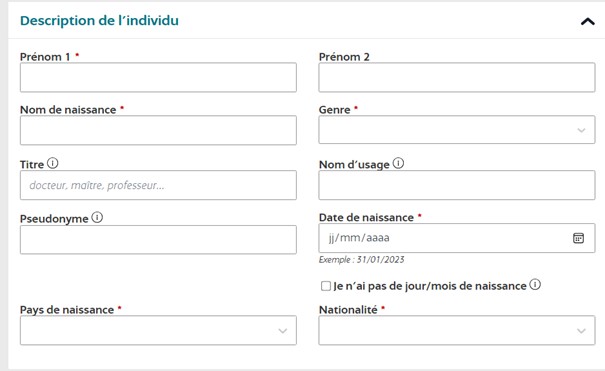Click the jj/mm/aaaa date input
The image size is (605, 371).
(456, 238)
